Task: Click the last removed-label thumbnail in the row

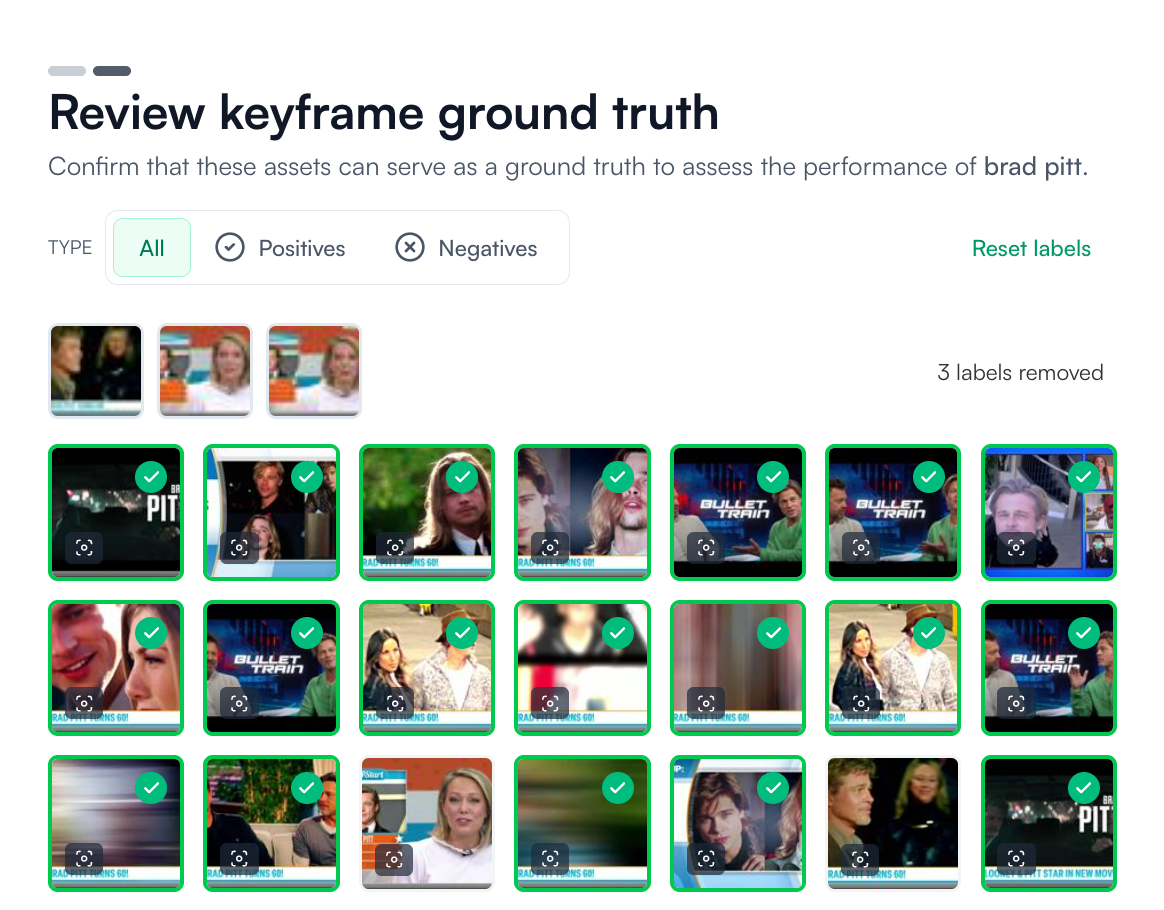Action: [314, 370]
